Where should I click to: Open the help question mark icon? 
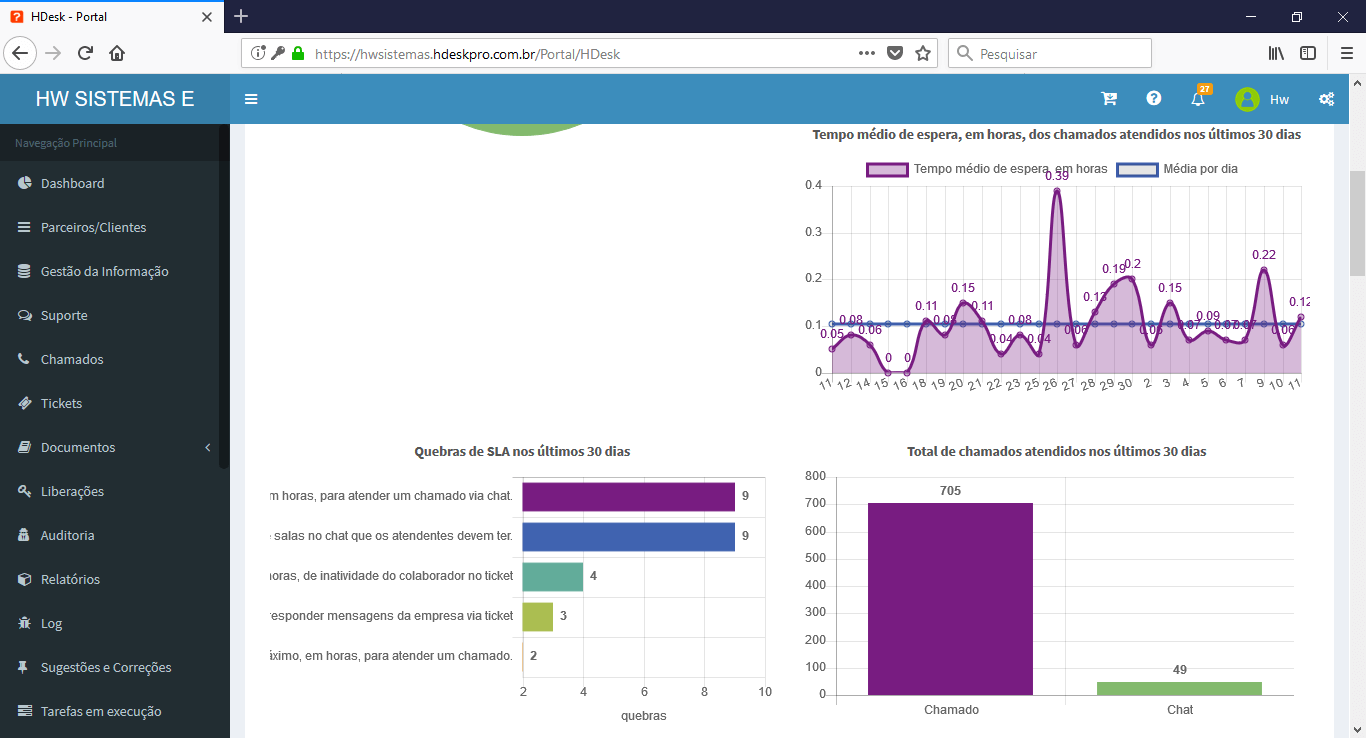click(x=1154, y=99)
